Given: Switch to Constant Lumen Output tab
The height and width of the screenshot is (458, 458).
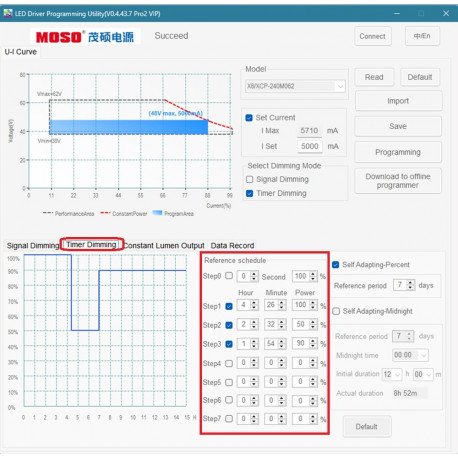Looking at the screenshot, I should pos(164,246).
